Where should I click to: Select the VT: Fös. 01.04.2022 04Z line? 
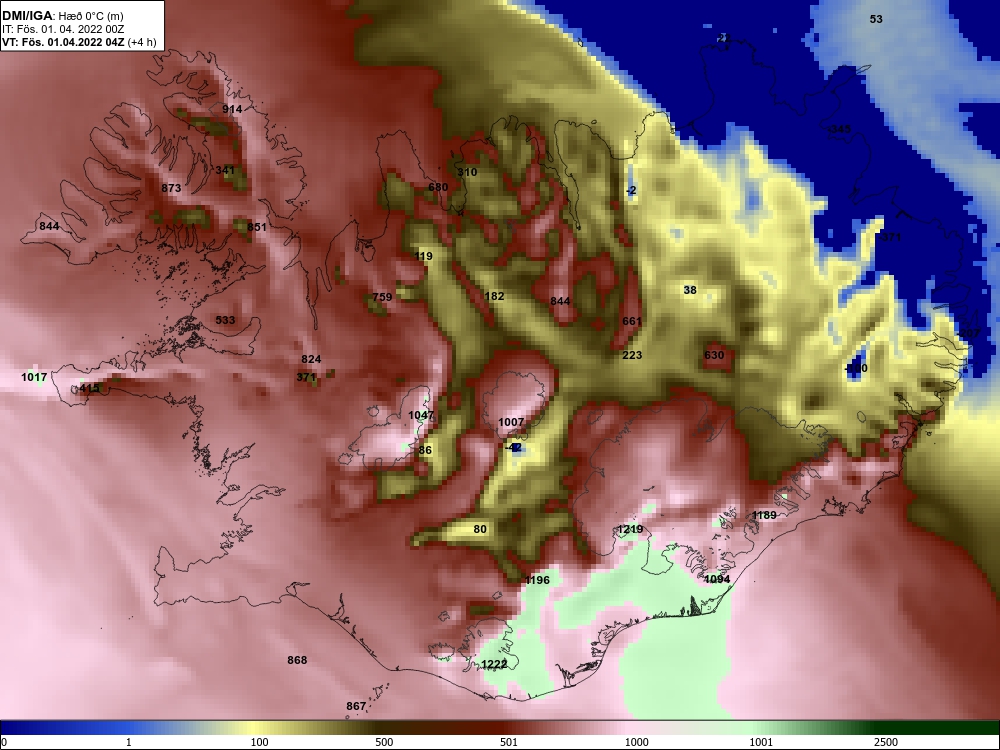79,42
